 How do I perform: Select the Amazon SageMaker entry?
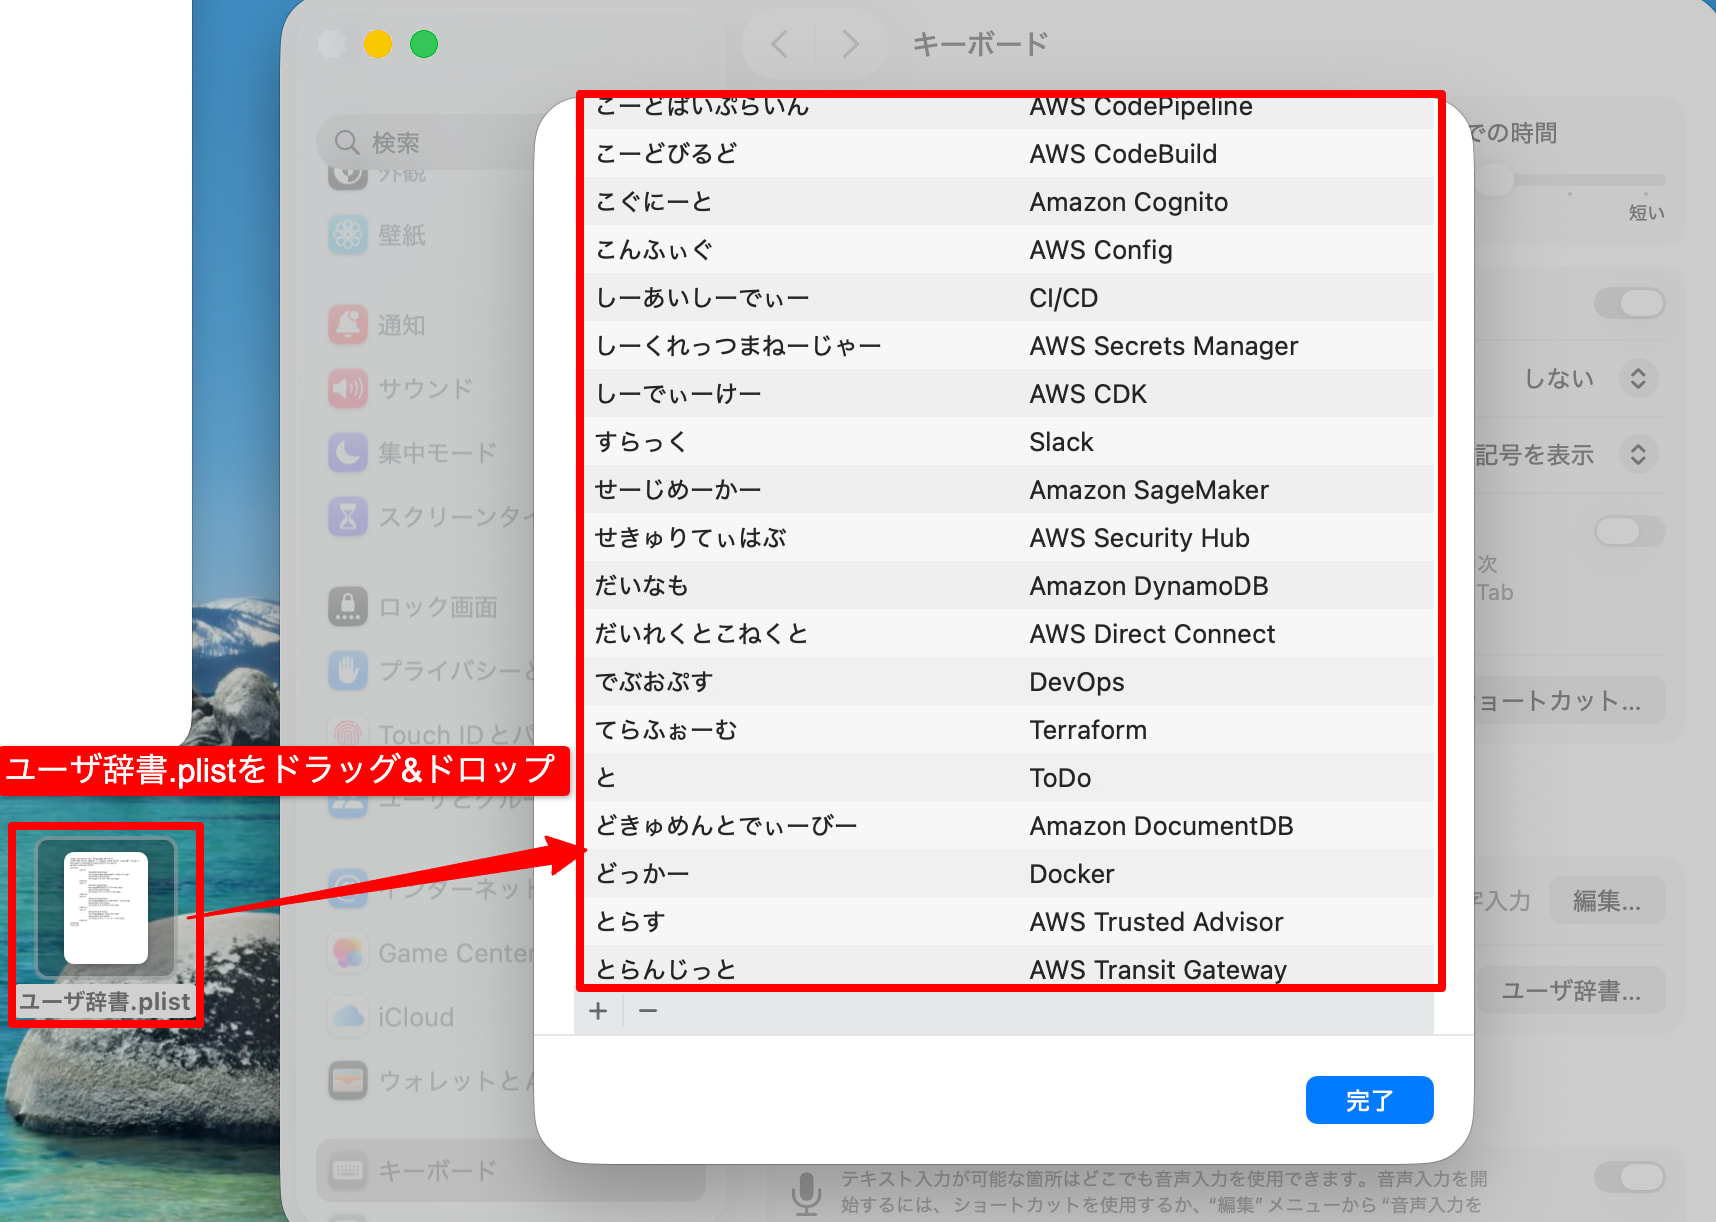[x=1010, y=490]
